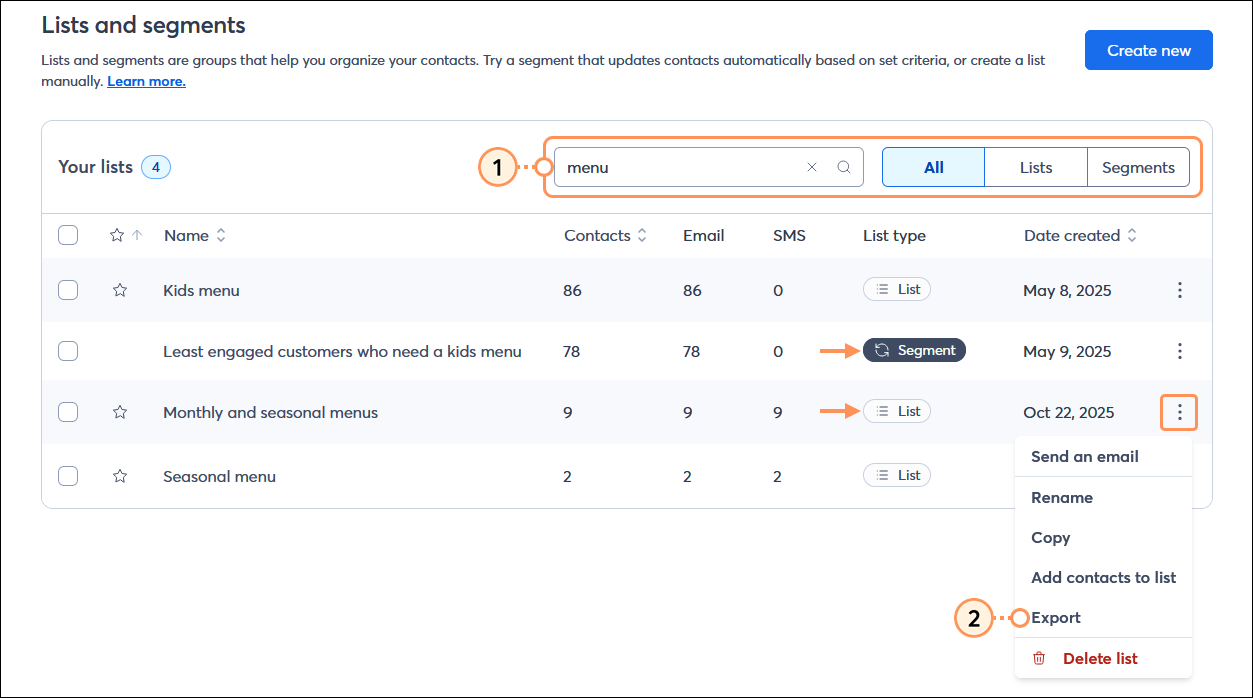
Task: Open the Least engaged customers row options
Action: point(1180,351)
